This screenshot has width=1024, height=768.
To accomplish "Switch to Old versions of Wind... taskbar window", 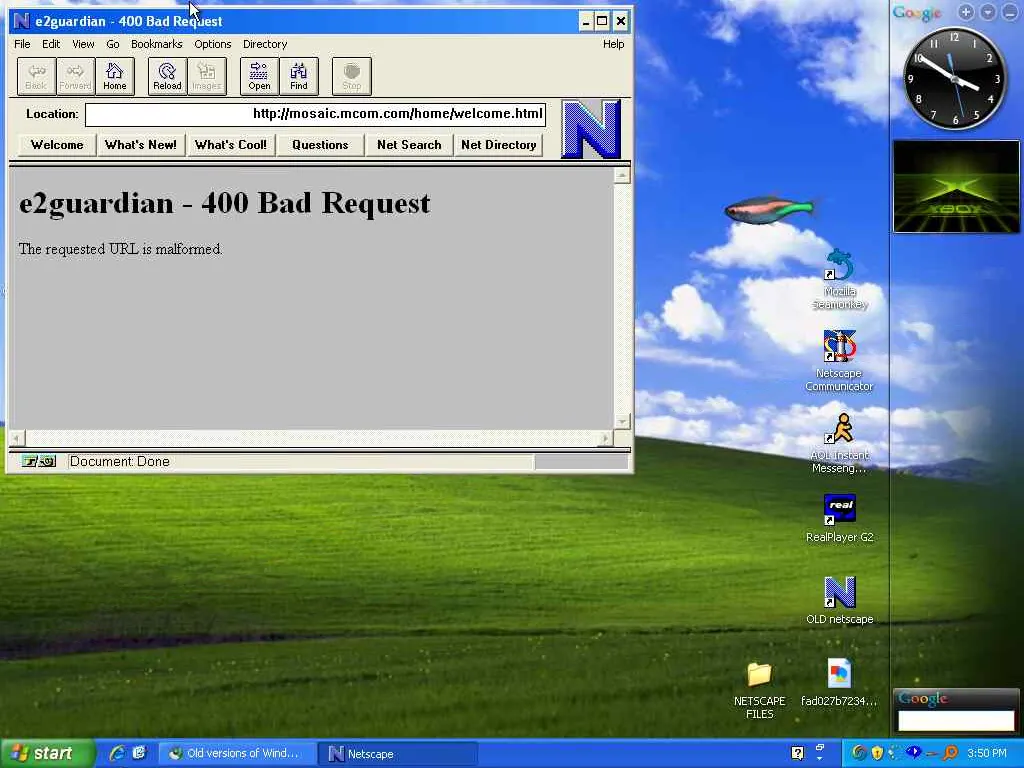I will 237,754.
